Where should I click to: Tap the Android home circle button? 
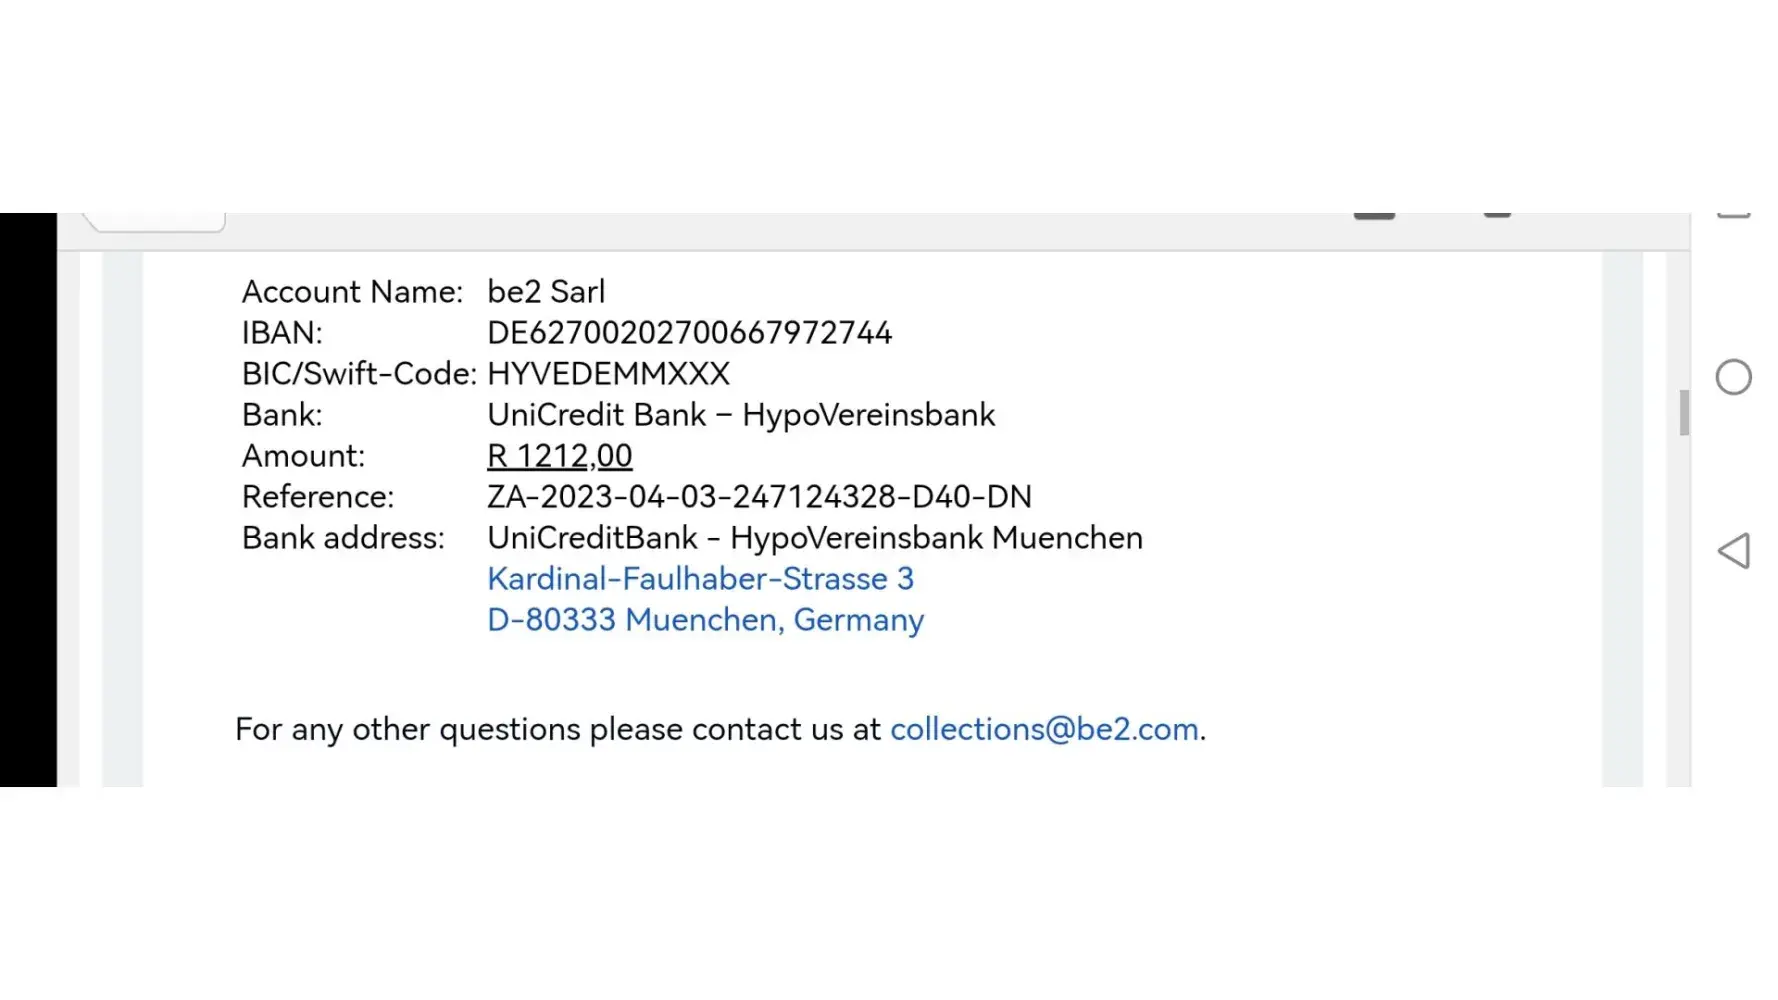point(1733,377)
